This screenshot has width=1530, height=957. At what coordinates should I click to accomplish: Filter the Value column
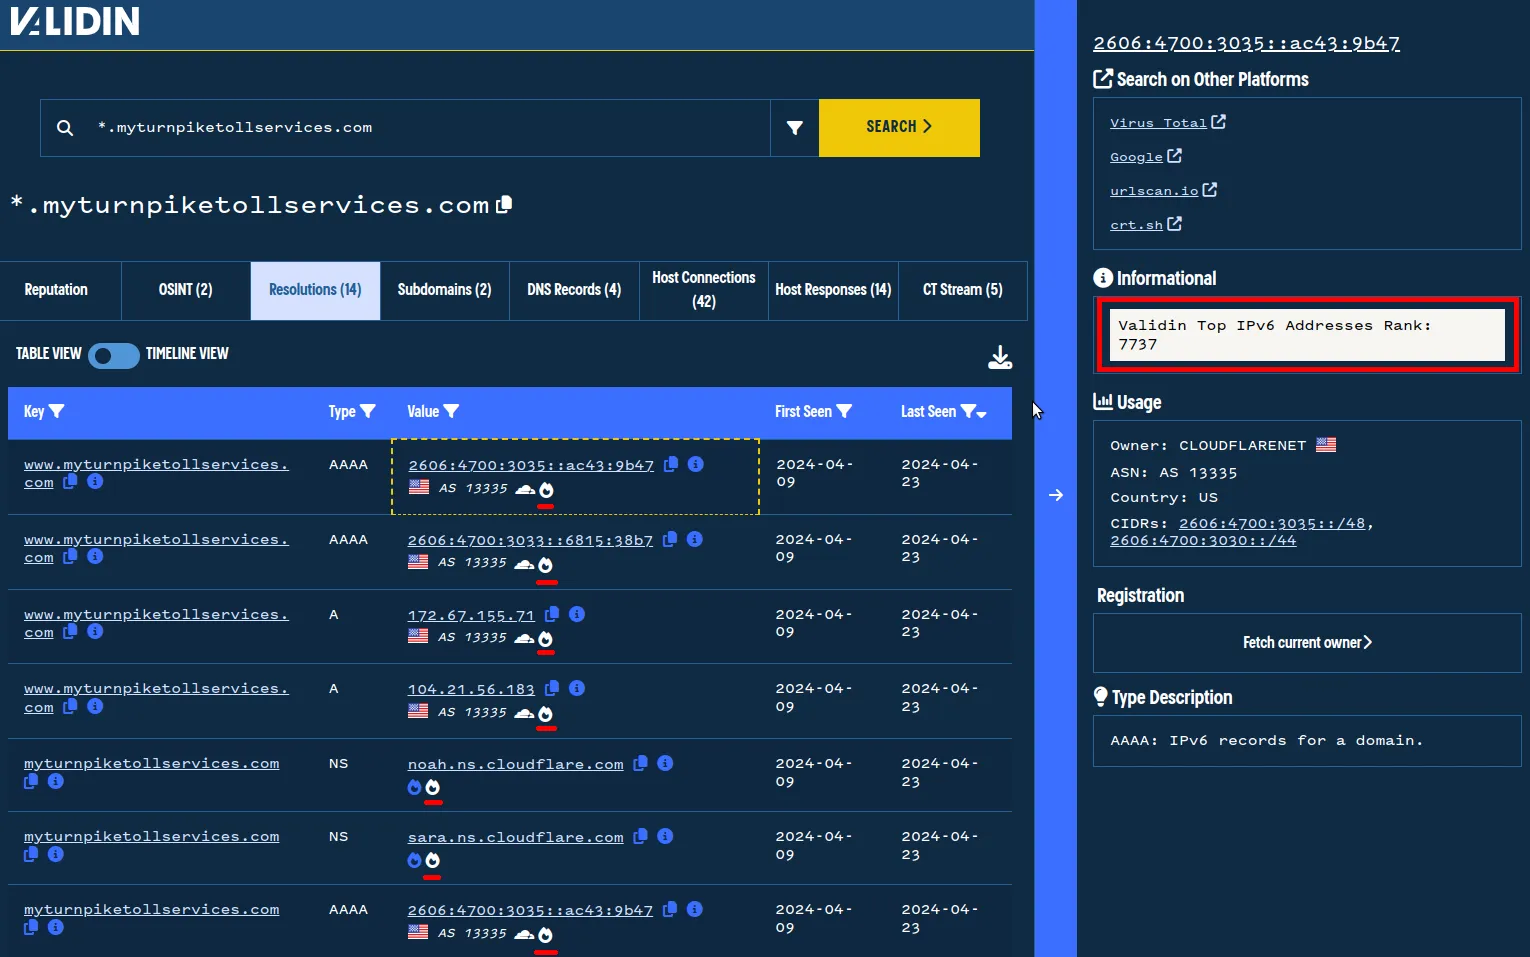(x=451, y=411)
